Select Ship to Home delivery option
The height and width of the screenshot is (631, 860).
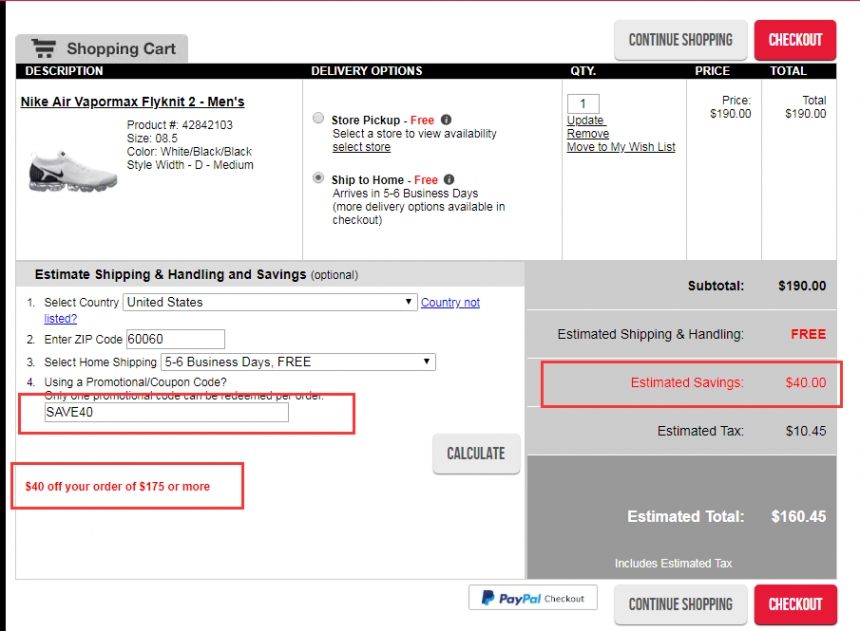click(318, 179)
